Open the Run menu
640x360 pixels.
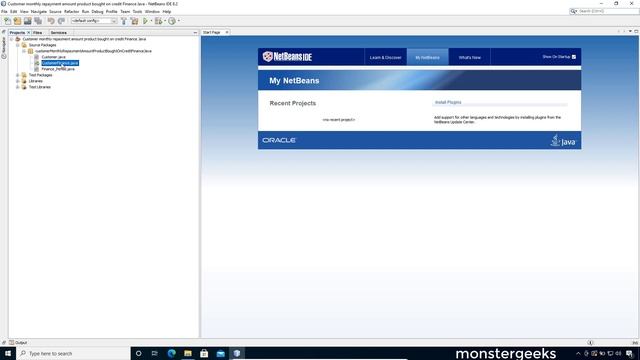point(85,11)
